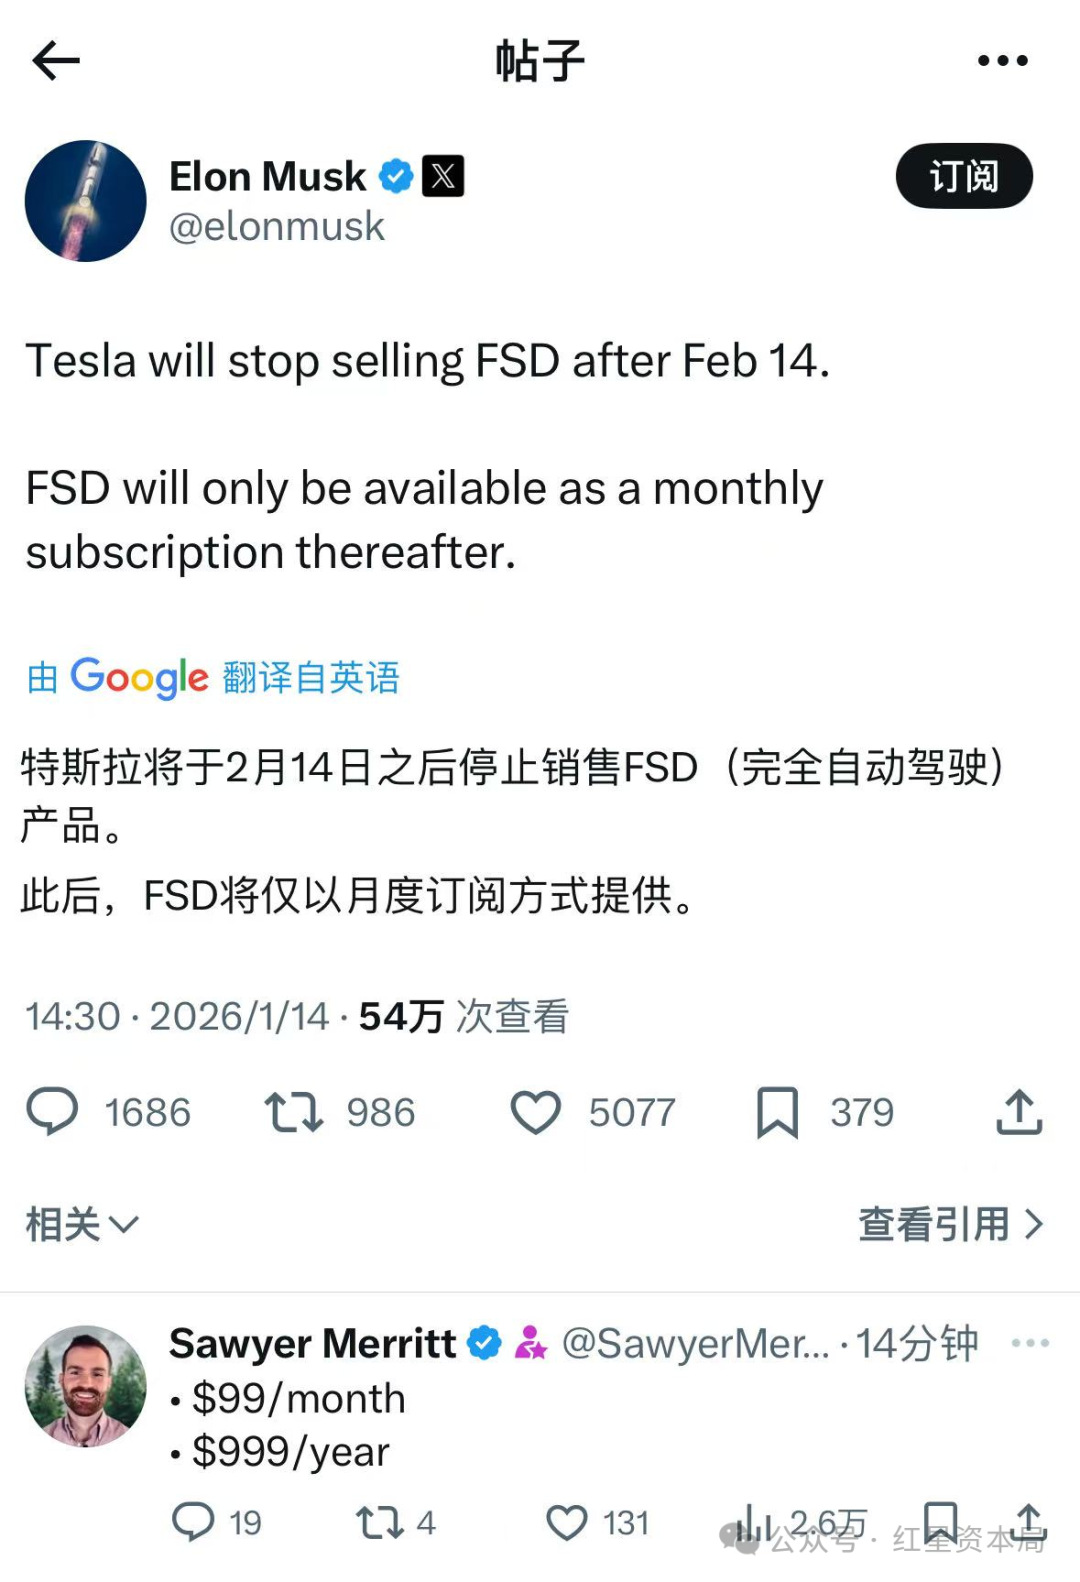
Task: Go back using the arrow icon
Action: [56, 60]
